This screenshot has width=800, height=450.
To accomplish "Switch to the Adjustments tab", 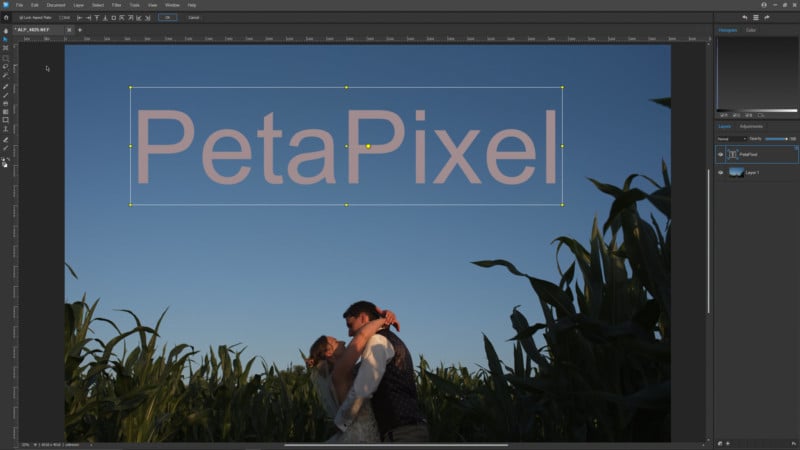I will click(751, 127).
